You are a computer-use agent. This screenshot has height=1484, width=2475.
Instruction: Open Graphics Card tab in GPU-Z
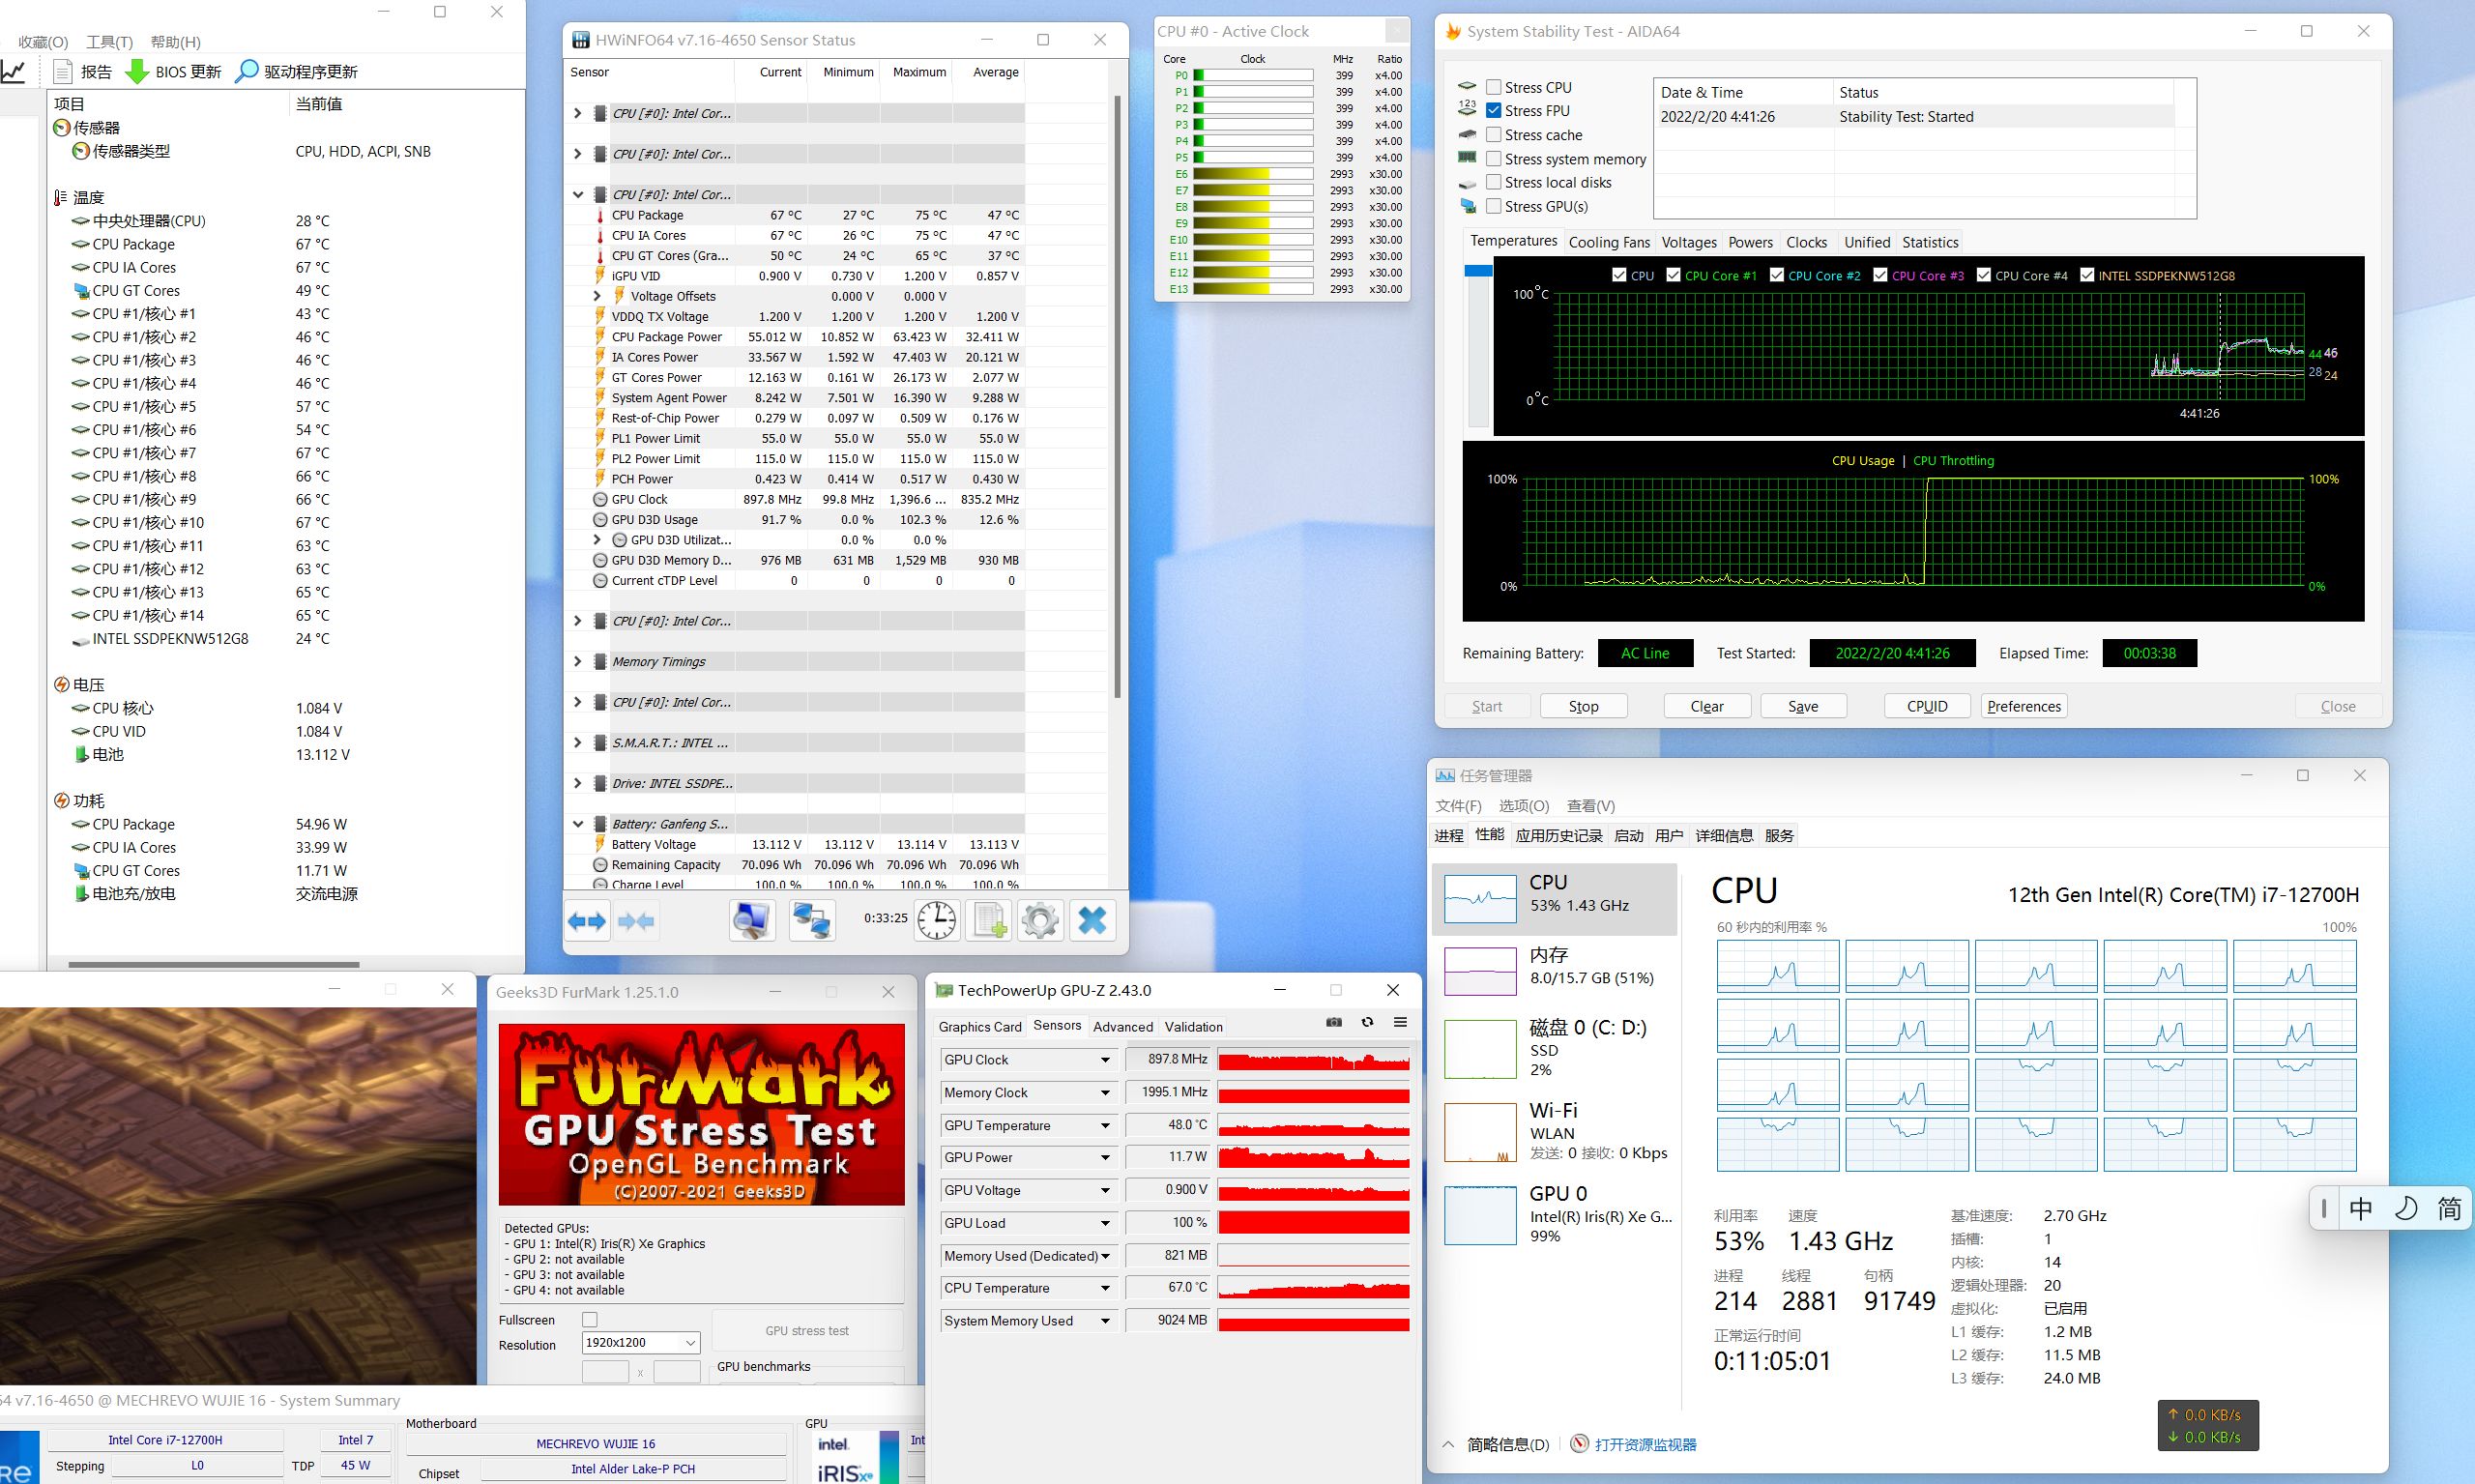pyautogui.click(x=980, y=1026)
